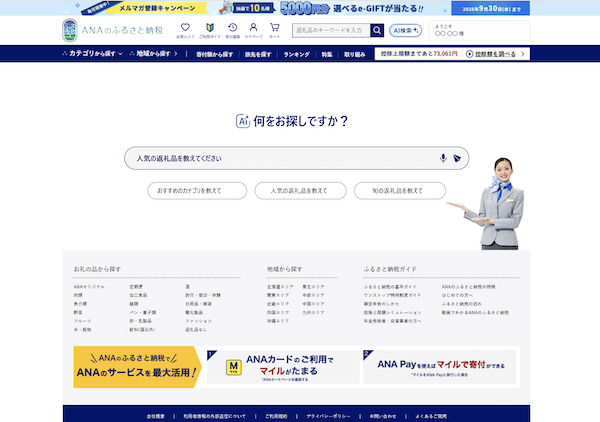Screen dimensions: 600x422
Task: Open ワンストップ特例制度ガイド link
Action: pos(392,295)
